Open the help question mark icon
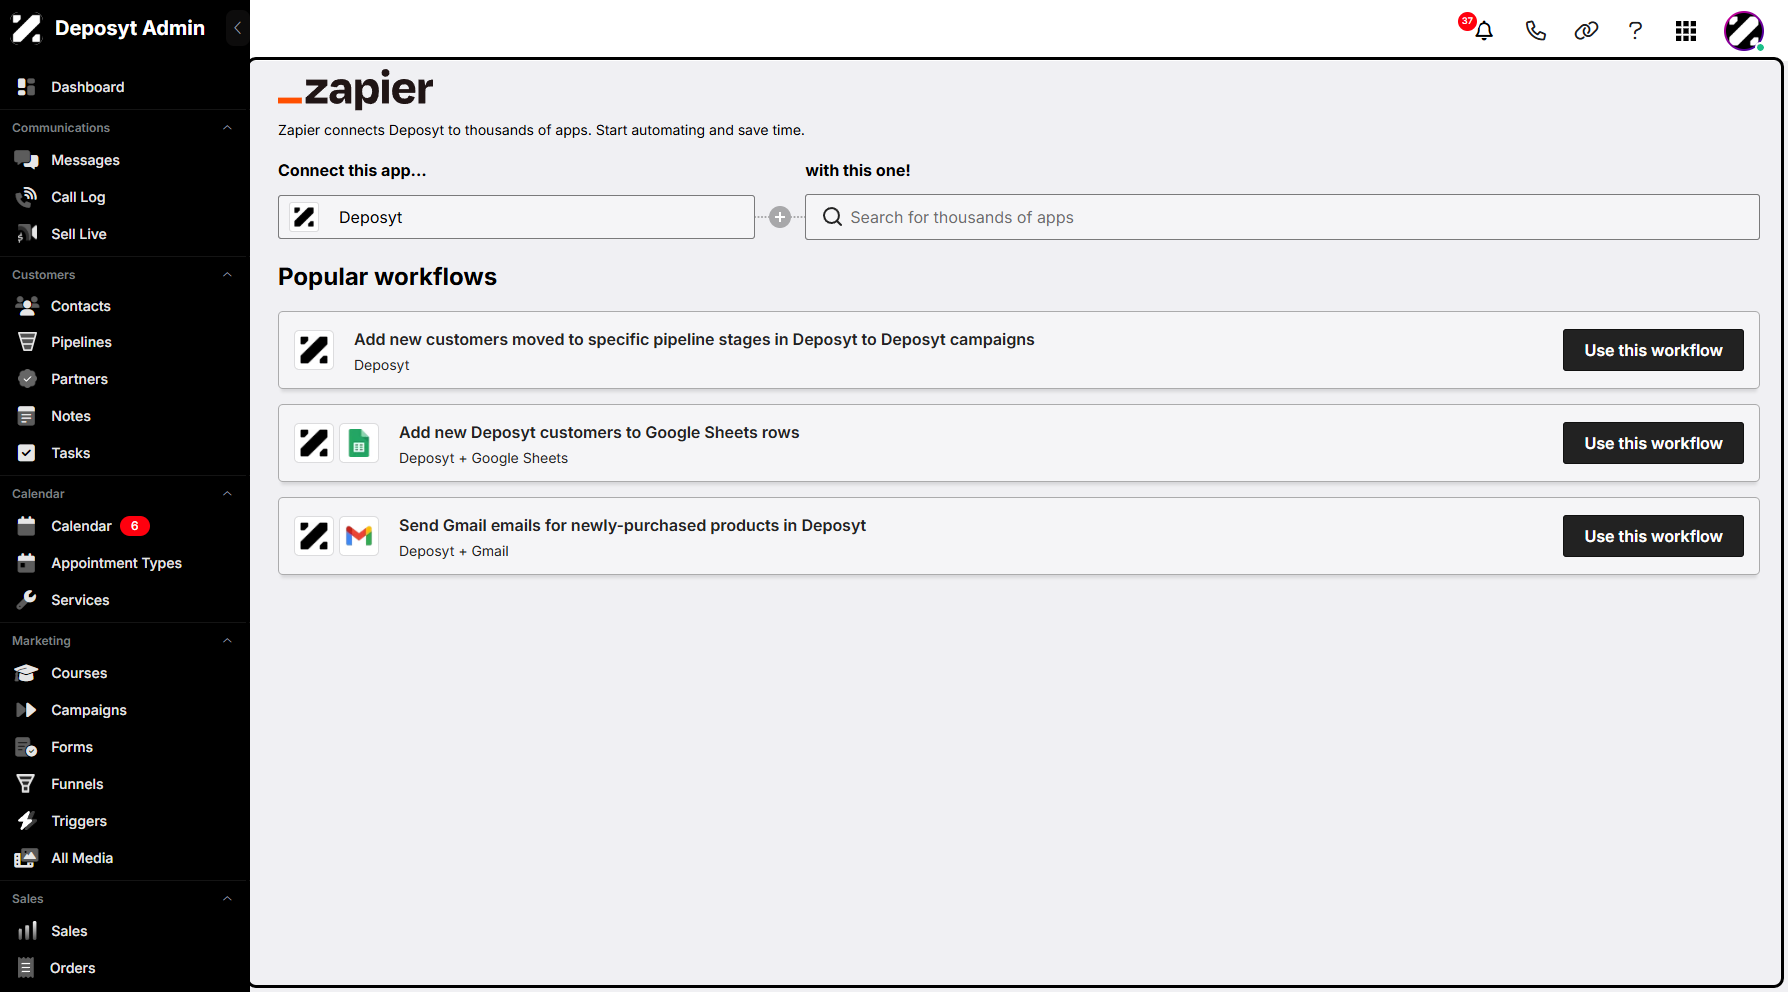1788x992 pixels. click(1635, 31)
